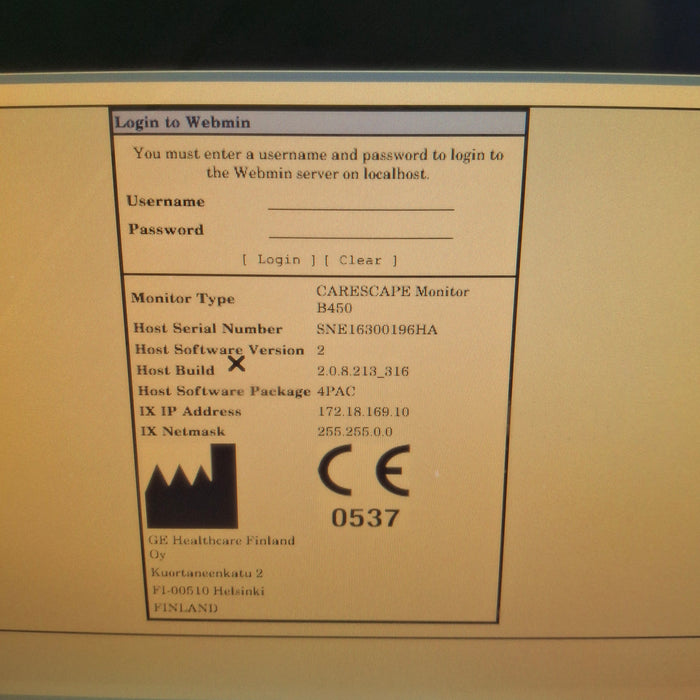Select the IX IP address 172.18.169.10
Viewport: 700px width, 700px height.
[362, 412]
